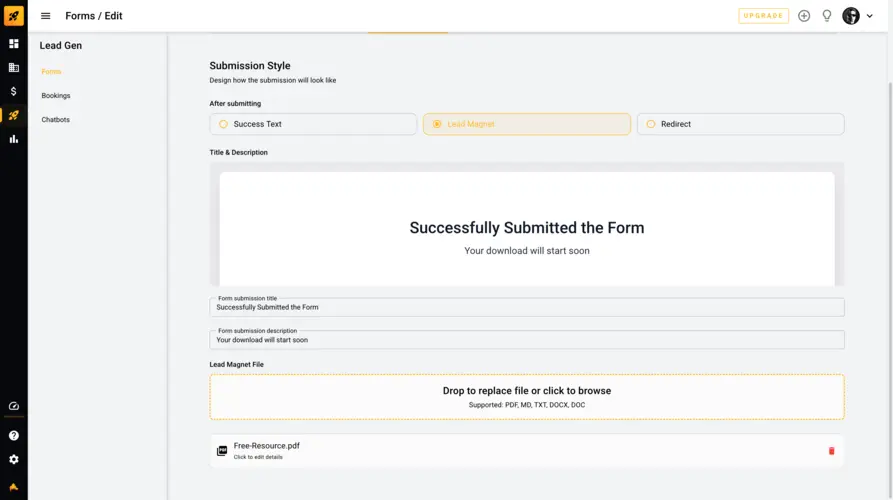Viewport: 893px width, 500px height.
Task: Click the plus circle add icon
Action: [x=804, y=16]
